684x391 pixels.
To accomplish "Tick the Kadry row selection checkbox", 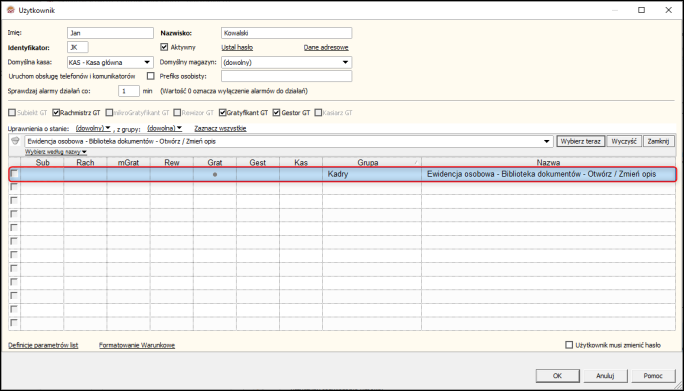I will (14, 174).
